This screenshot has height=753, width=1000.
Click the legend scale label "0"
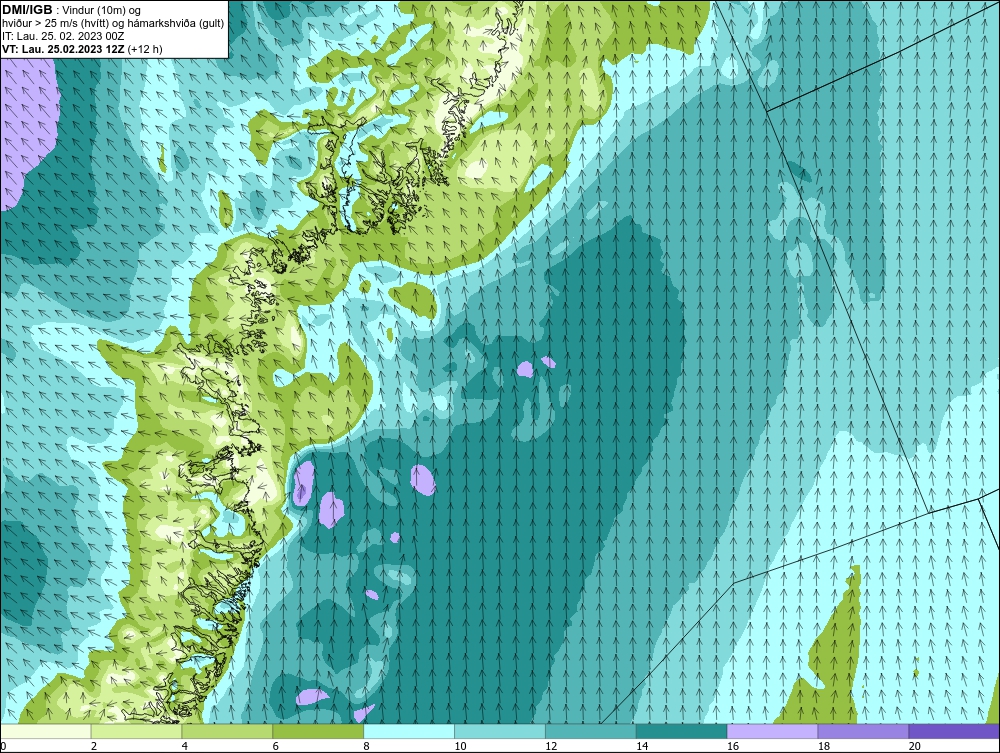point(3,746)
